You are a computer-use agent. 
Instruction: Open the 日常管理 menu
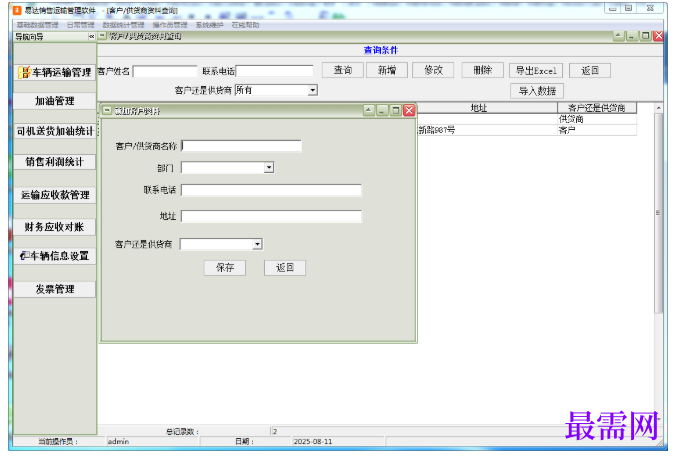pos(80,25)
